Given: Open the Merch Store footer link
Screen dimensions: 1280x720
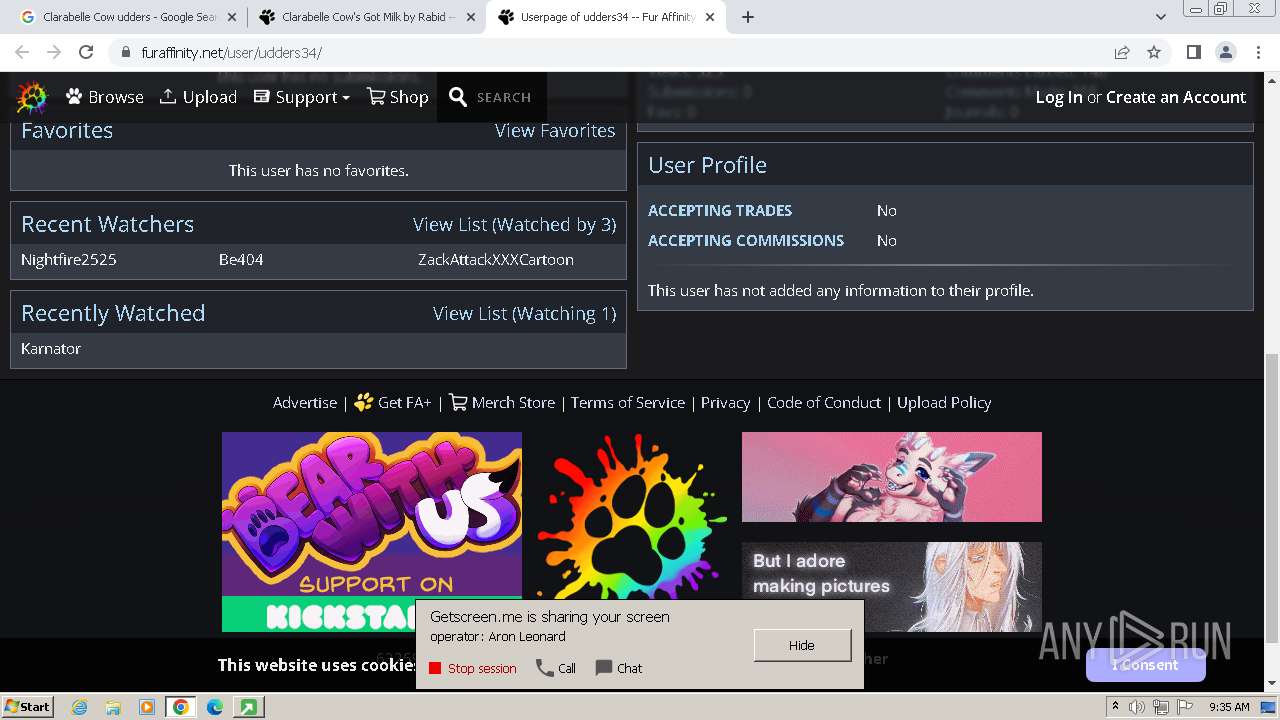Looking at the screenshot, I should click(502, 402).
